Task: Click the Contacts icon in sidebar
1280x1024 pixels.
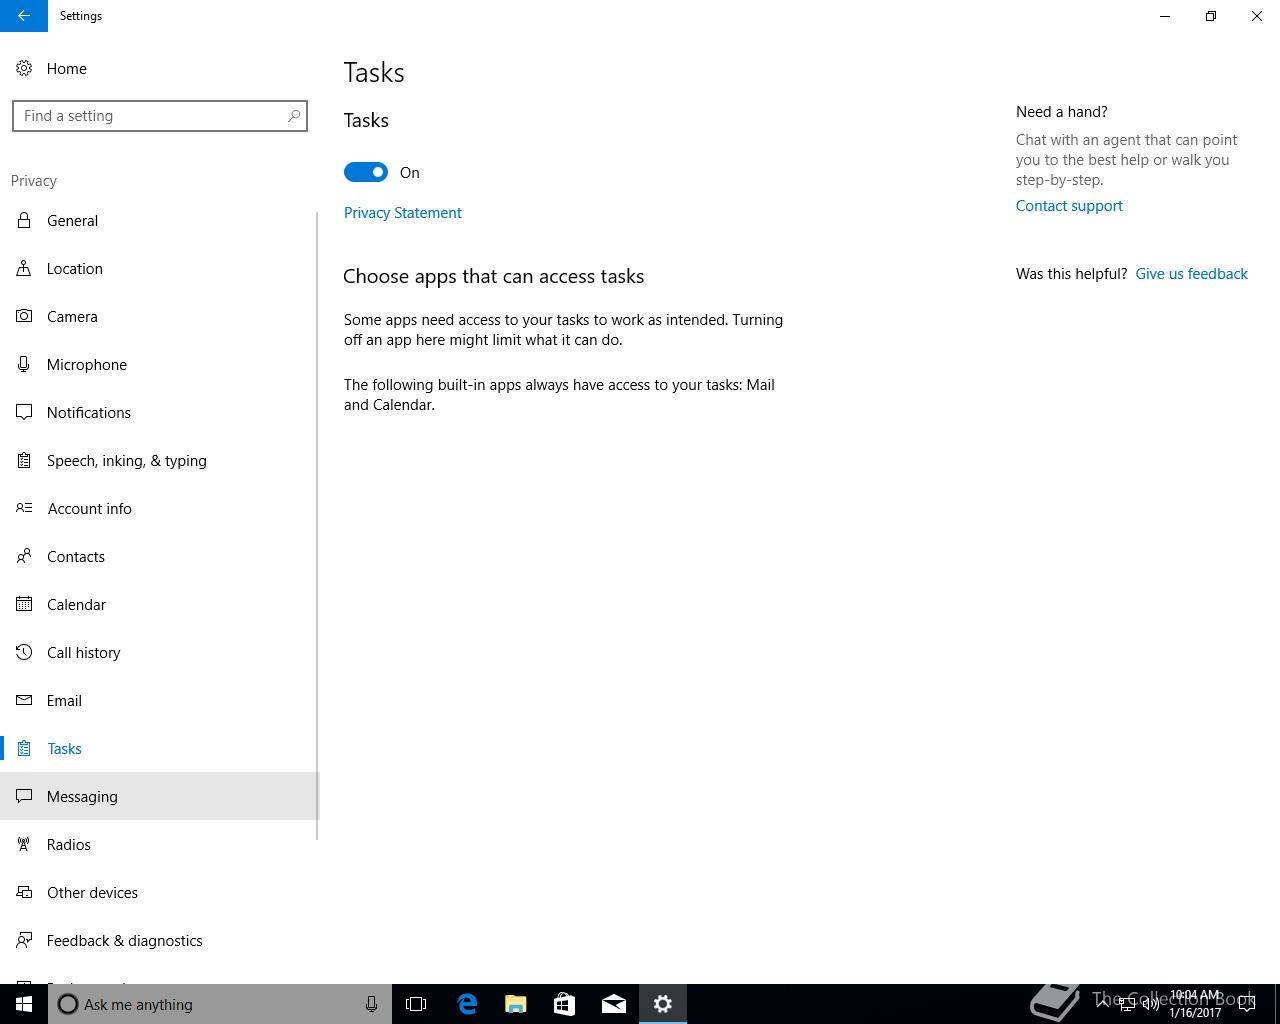Action: click(x=24, y=556)
